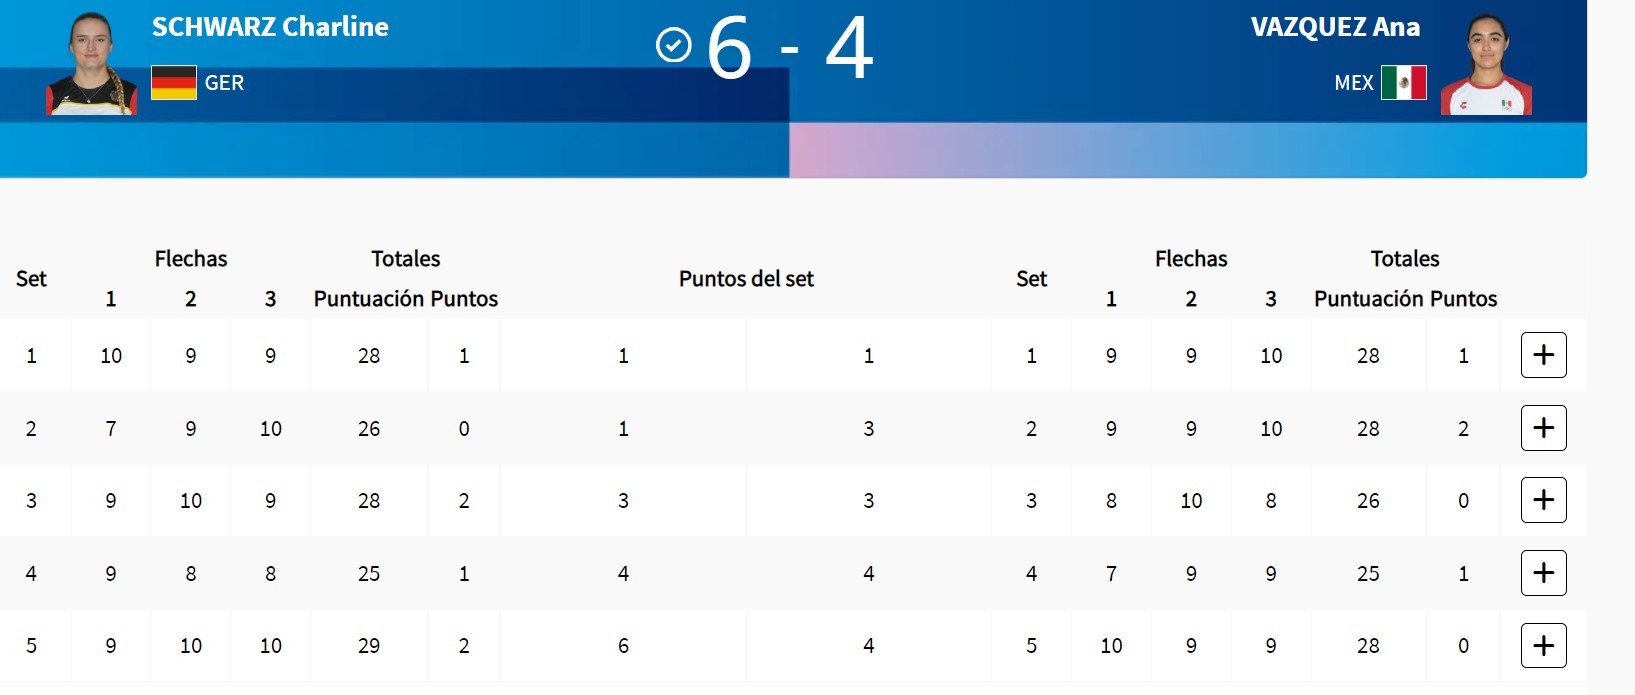Click the Mexico flag icon
The image size is (1635, 695).
(x=1403, y=83)
